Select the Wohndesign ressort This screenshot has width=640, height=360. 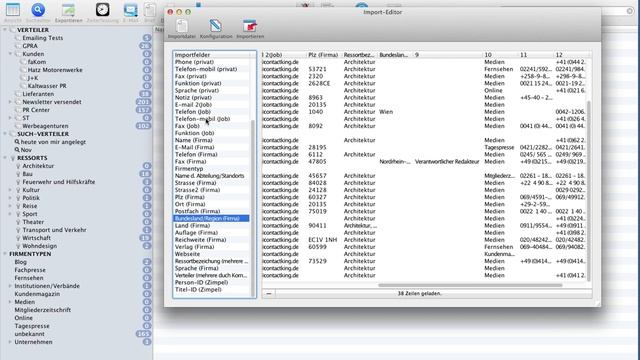pyautogui.click(x=40, y=246)
